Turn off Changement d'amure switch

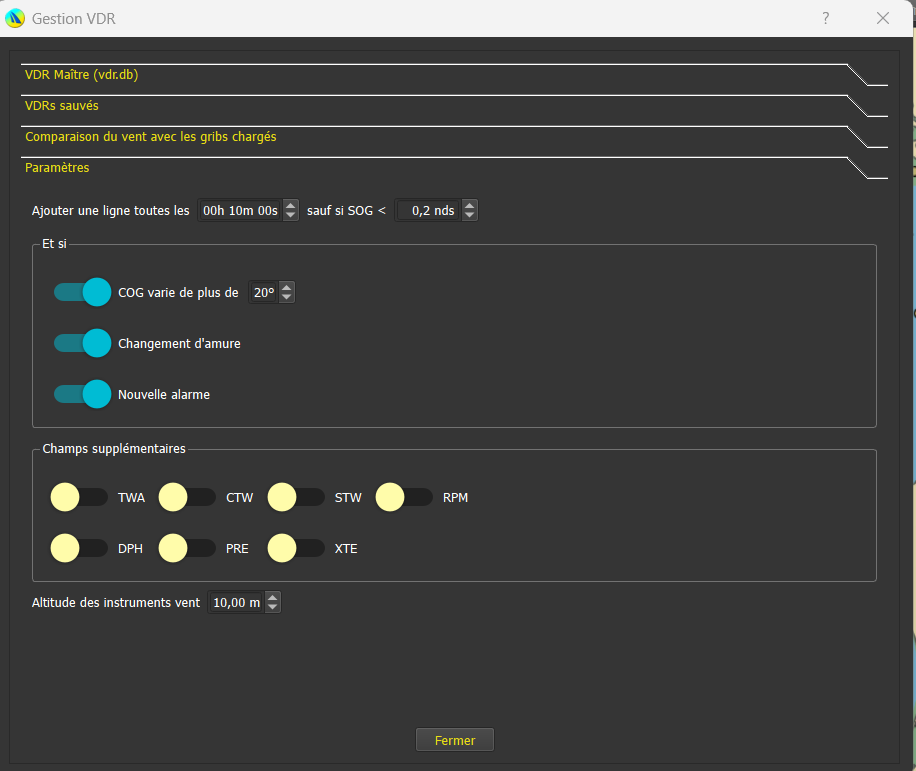point(82,343)
